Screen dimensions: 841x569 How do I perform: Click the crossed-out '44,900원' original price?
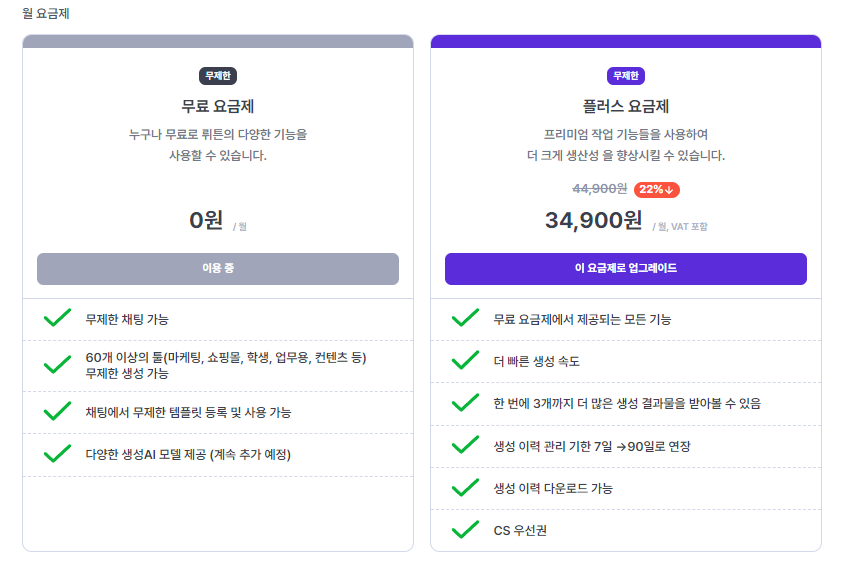tap(600, 189)
